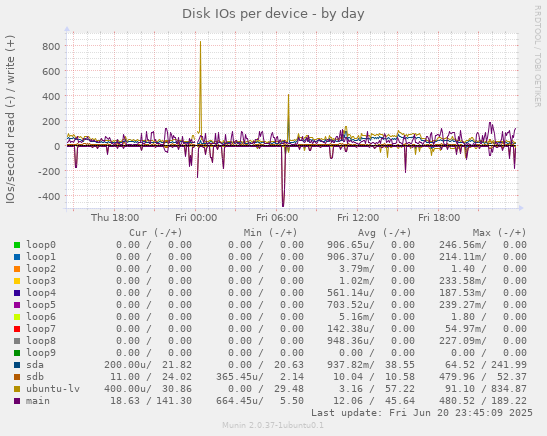Click the yellow loop3 legend swatch

point(17,281)
